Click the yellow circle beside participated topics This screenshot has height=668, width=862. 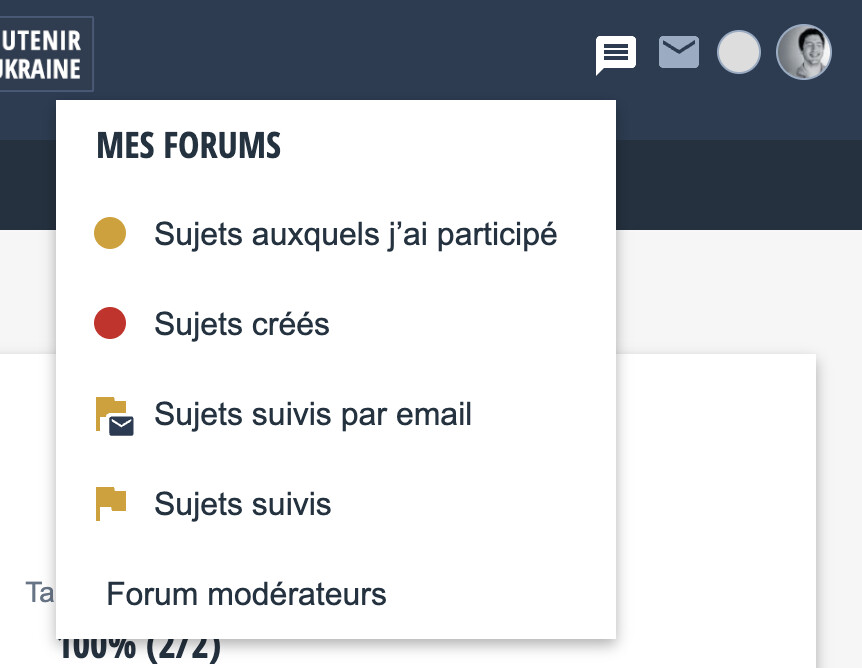point(110,234)
